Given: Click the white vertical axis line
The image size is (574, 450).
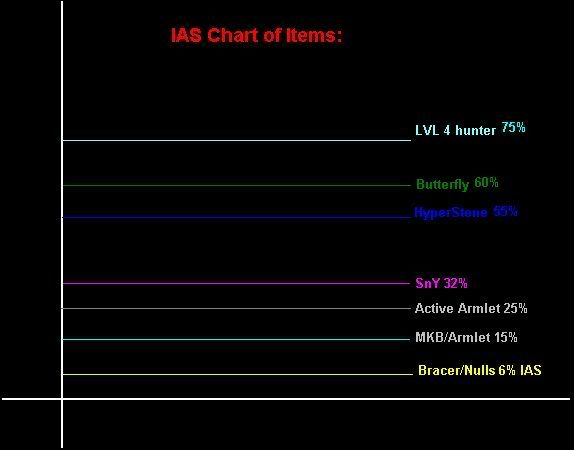Looking at the screenshot, I should [x=62, y=224].
